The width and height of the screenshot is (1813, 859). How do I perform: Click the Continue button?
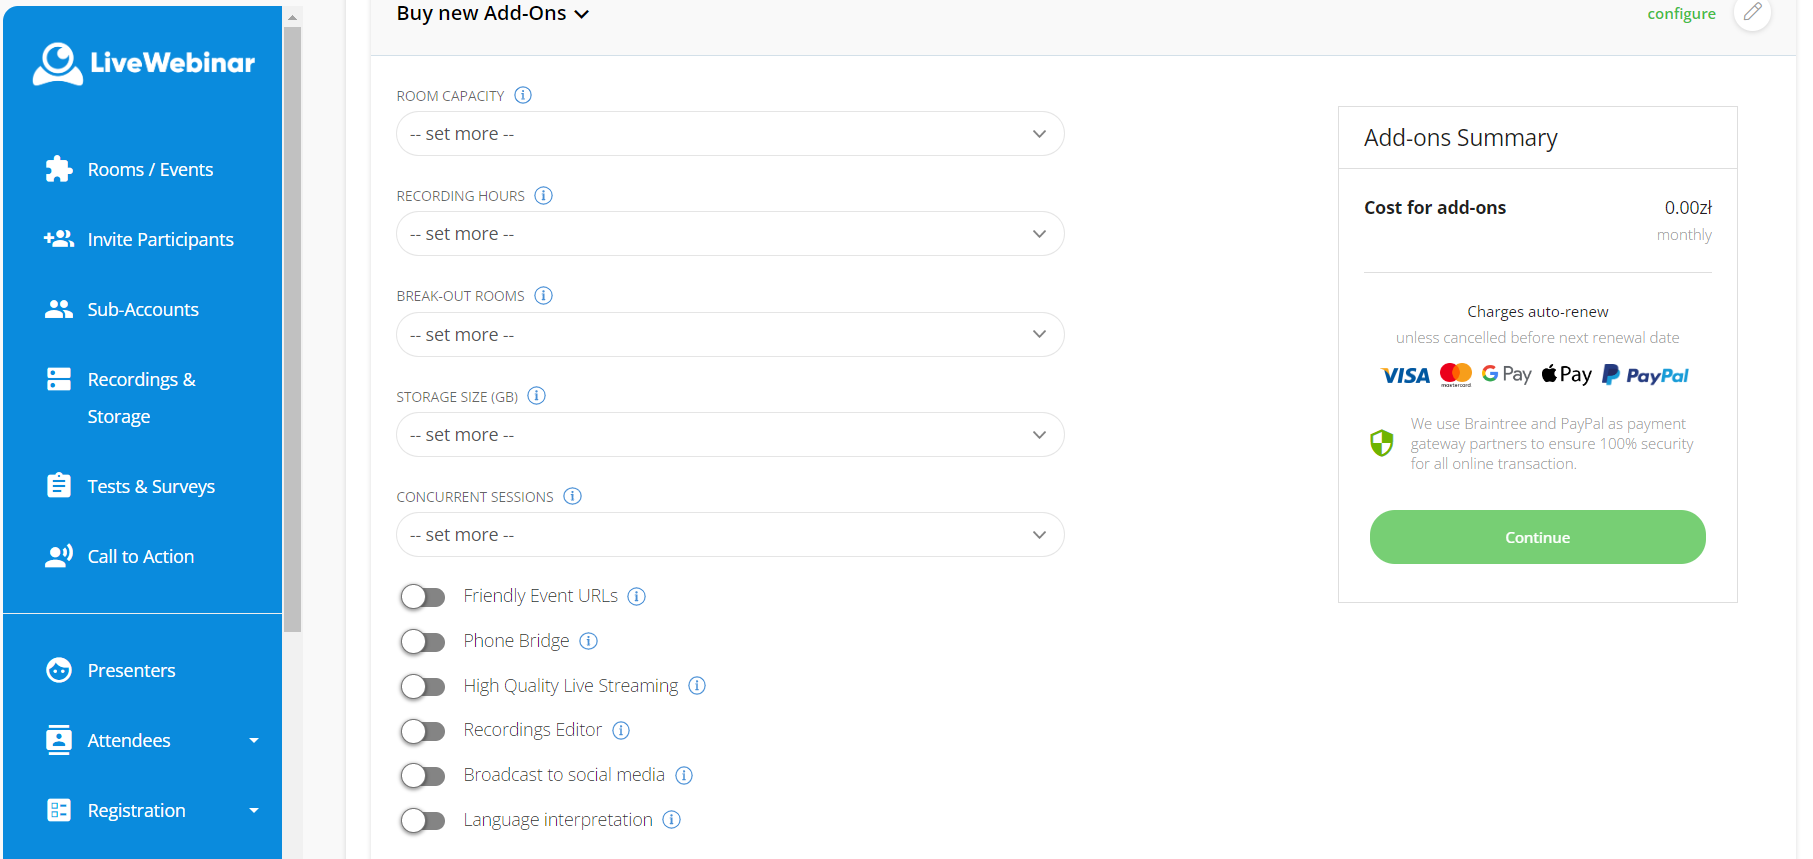point(1537,537)
